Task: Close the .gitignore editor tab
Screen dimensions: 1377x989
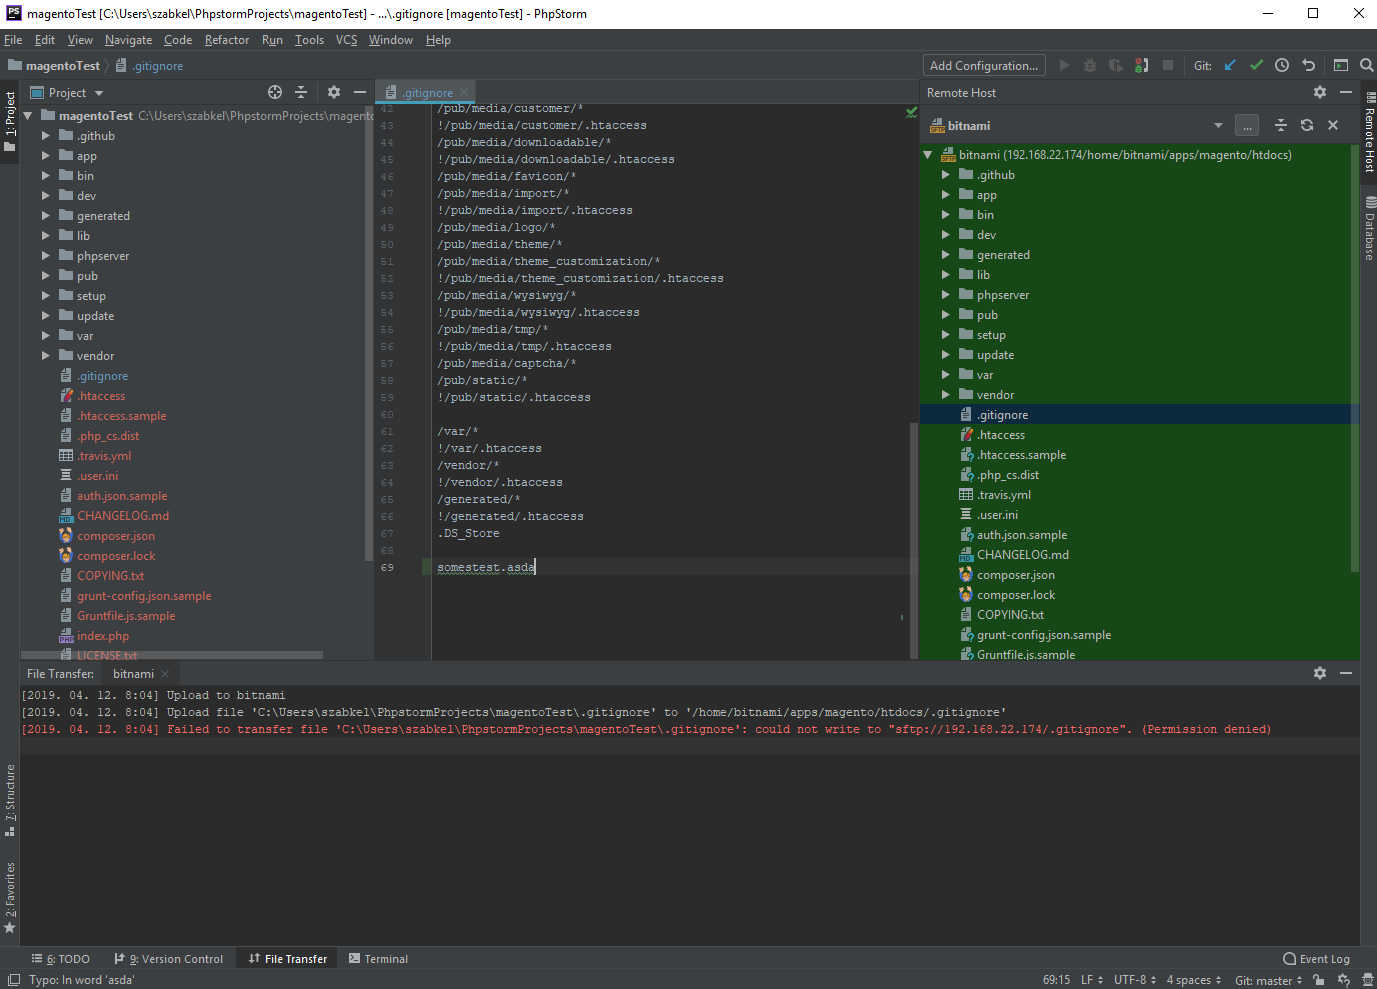Action: (x=464, y=92)
